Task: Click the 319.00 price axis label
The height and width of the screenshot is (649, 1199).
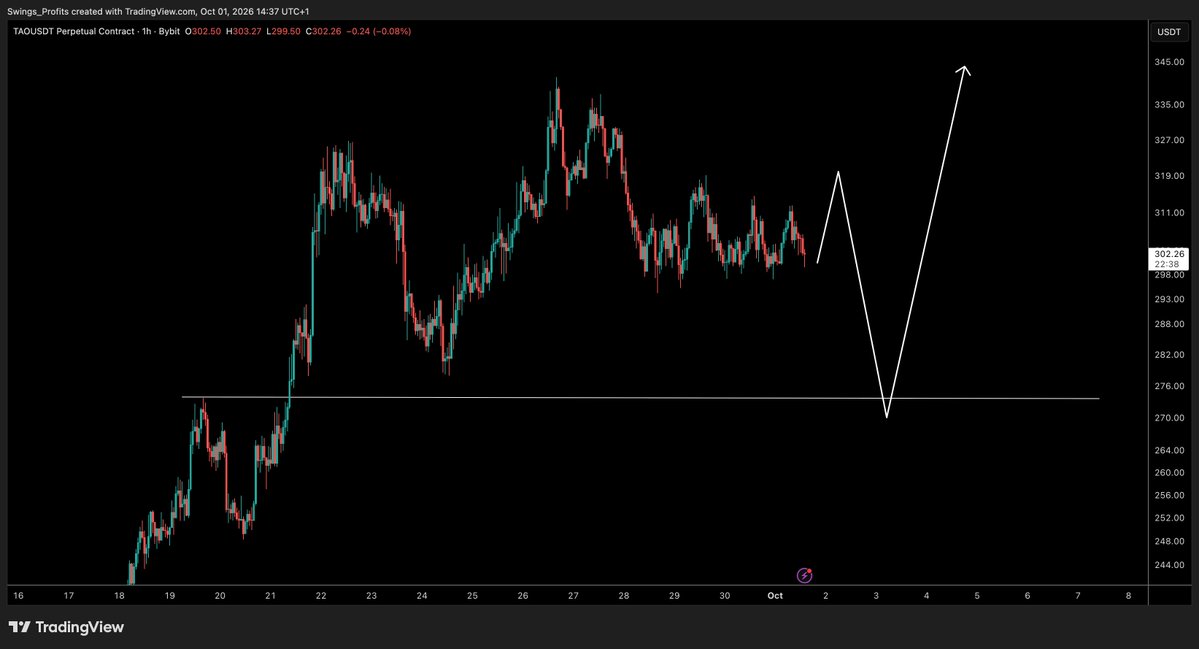Action: pos(1169,176)
